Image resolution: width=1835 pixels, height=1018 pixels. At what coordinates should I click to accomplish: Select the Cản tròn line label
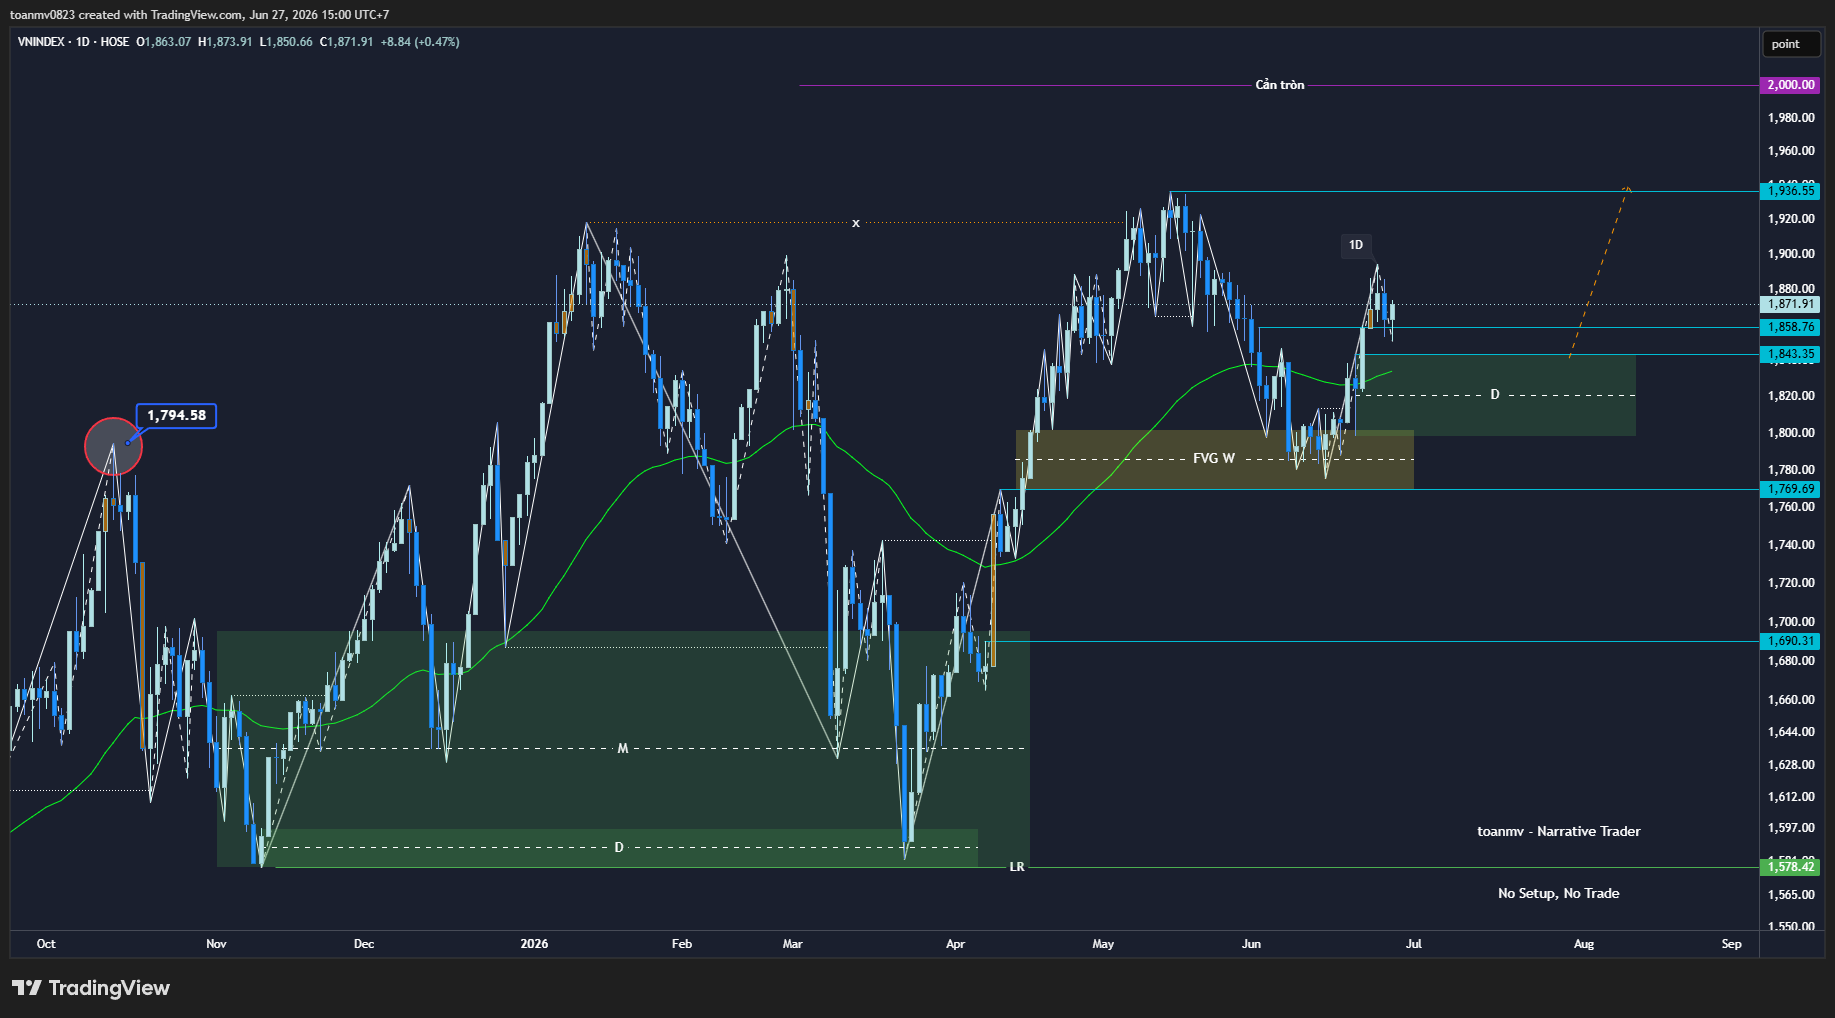coord(1280,85)
